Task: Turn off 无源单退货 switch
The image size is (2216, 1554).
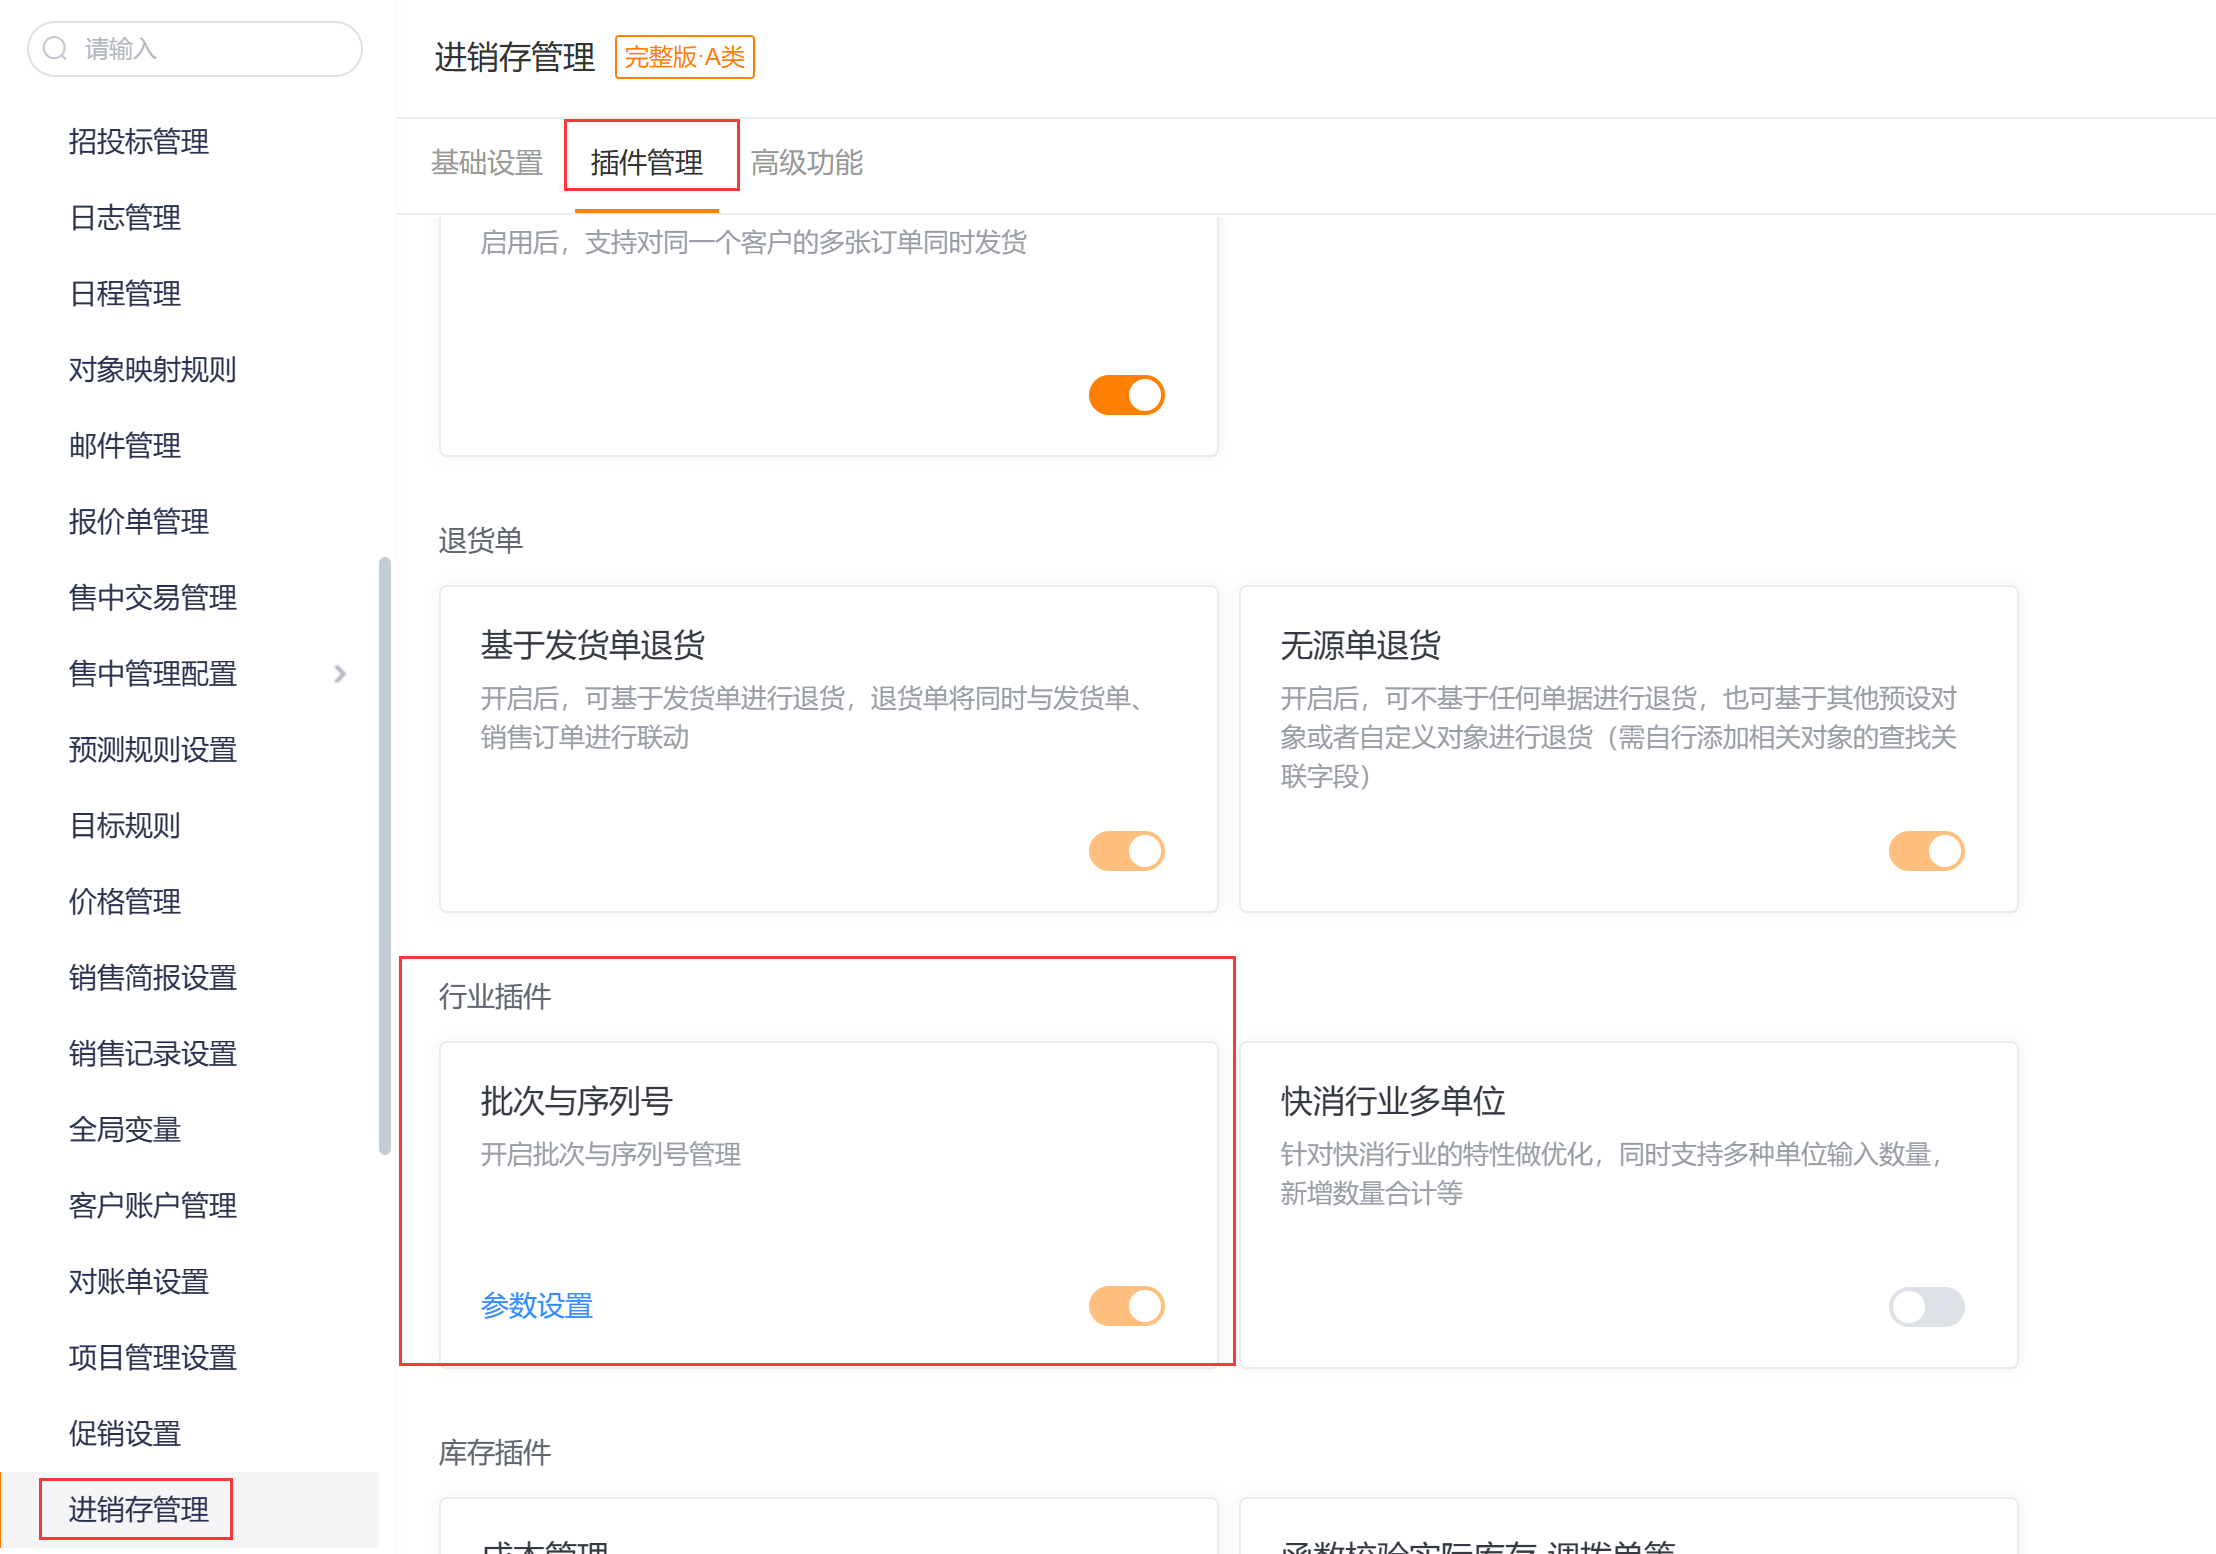Action: (1925, 851)
